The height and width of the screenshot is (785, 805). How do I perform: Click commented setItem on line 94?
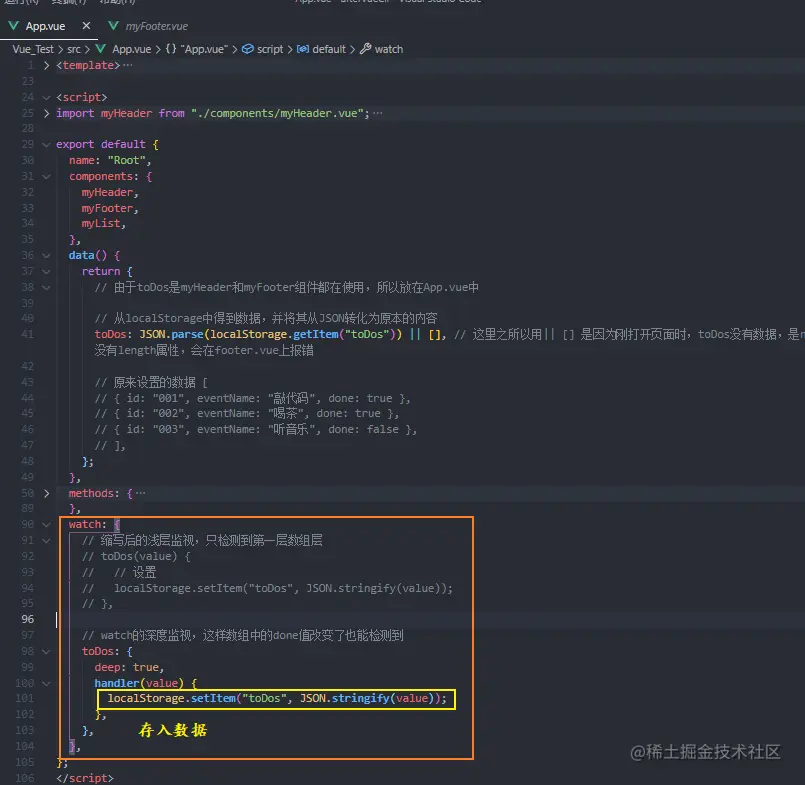pos(283,588)
